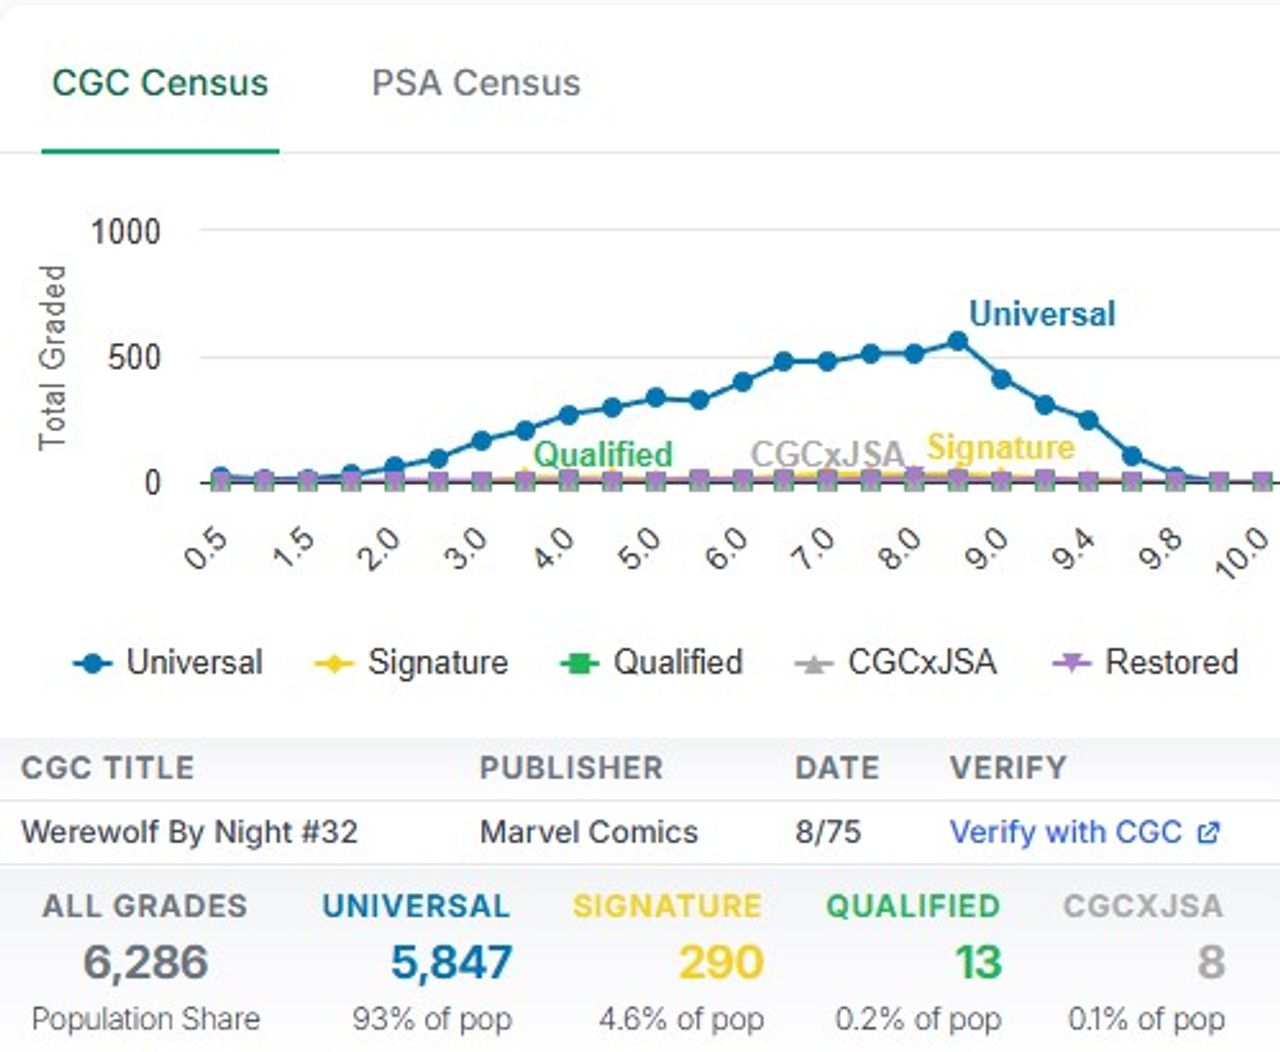Viewport: 1280px width, 1052px height.
Task: Click the All Grades total 6,286
Action: [x=146, y=962]
